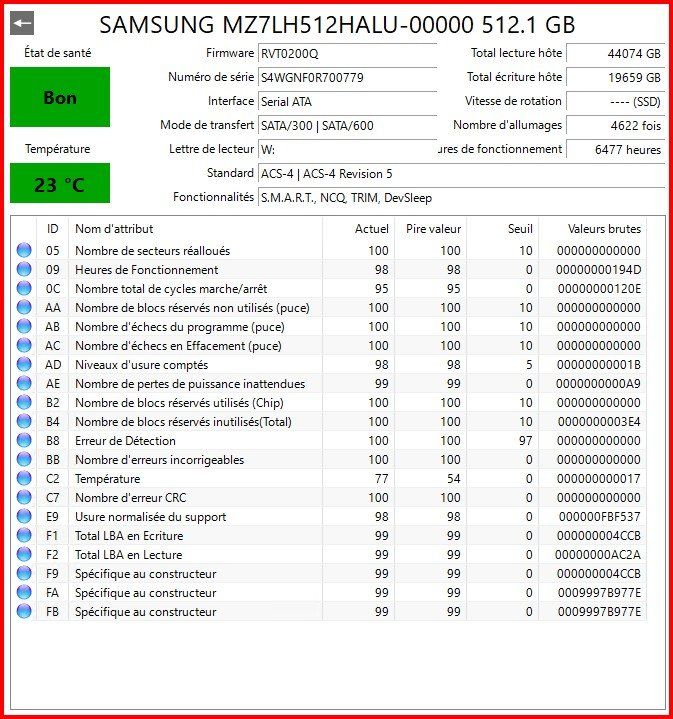The width and height of the screenshot is (673, 719).
Task: Click status orb for attribute FB
Action: (24, 612)
